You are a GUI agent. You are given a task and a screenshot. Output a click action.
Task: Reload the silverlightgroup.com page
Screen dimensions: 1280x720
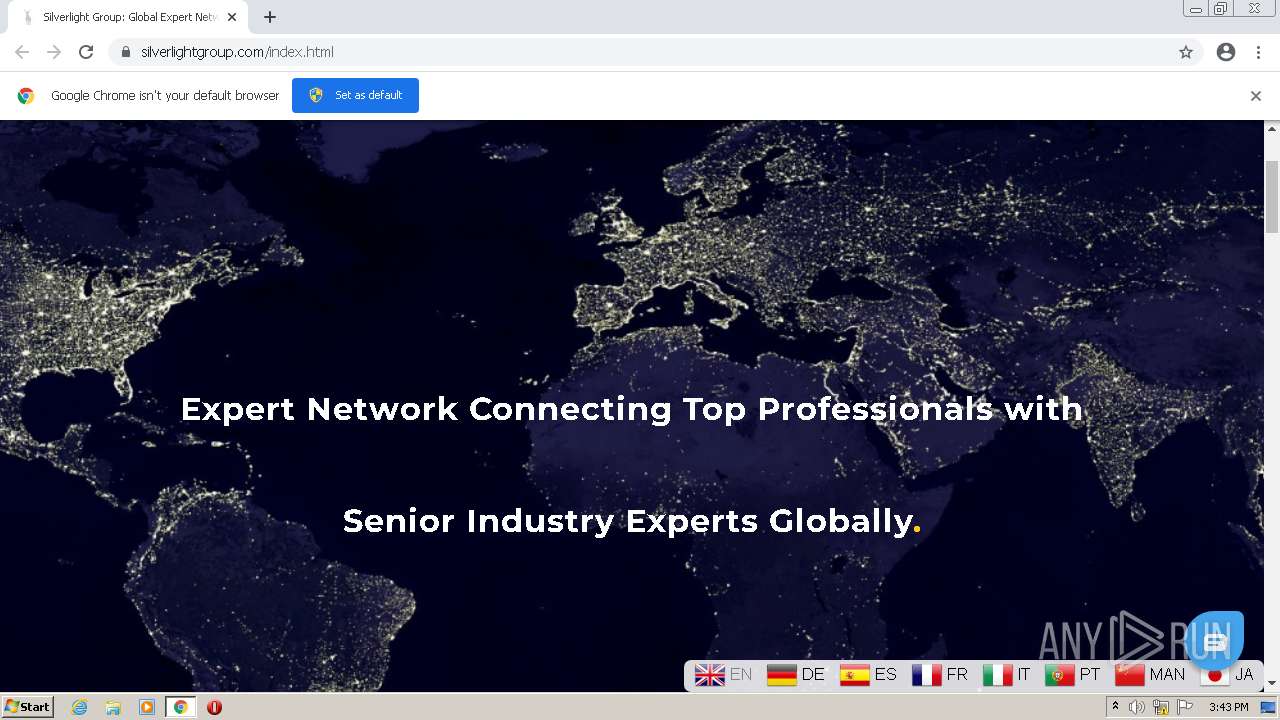point(86,52)
